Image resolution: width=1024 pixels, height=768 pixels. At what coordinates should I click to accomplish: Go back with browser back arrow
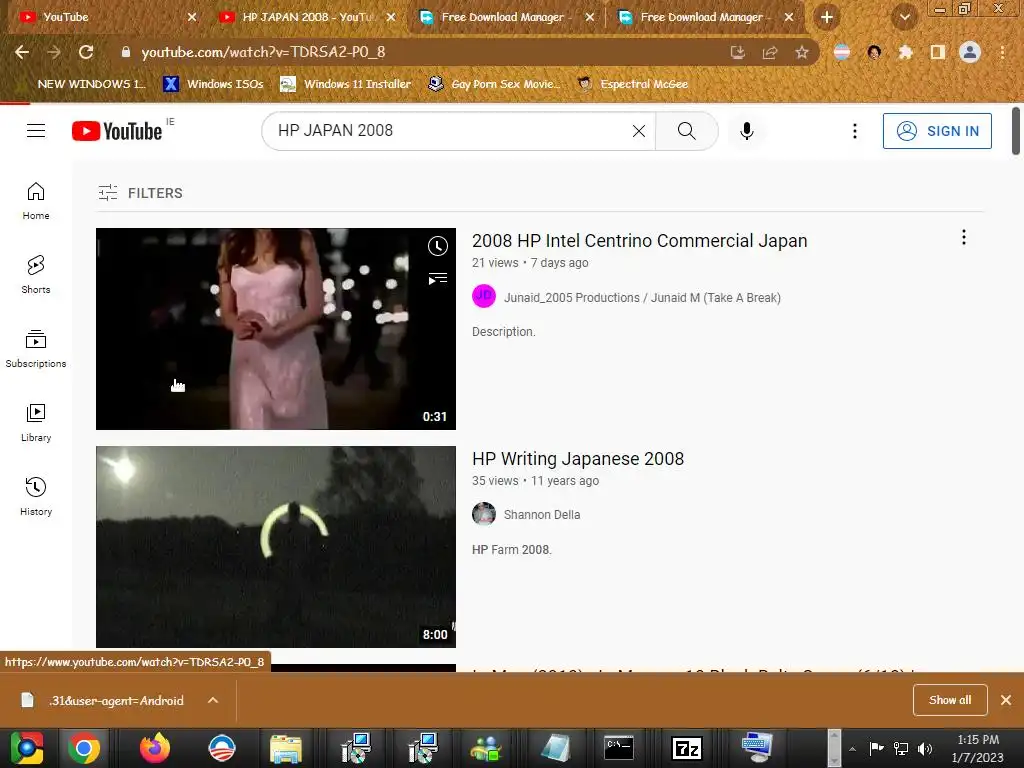point(22,52)
